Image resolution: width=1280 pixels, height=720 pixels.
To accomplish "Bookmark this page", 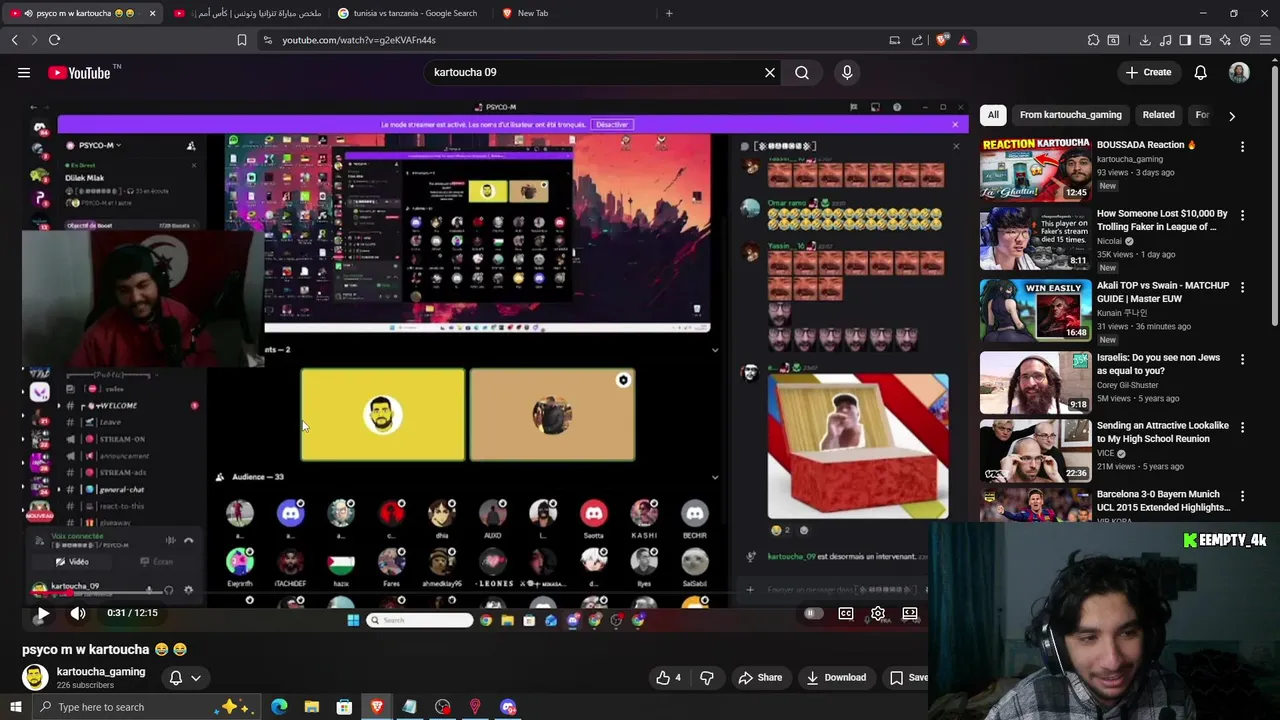I will click(x=241, y=40).
